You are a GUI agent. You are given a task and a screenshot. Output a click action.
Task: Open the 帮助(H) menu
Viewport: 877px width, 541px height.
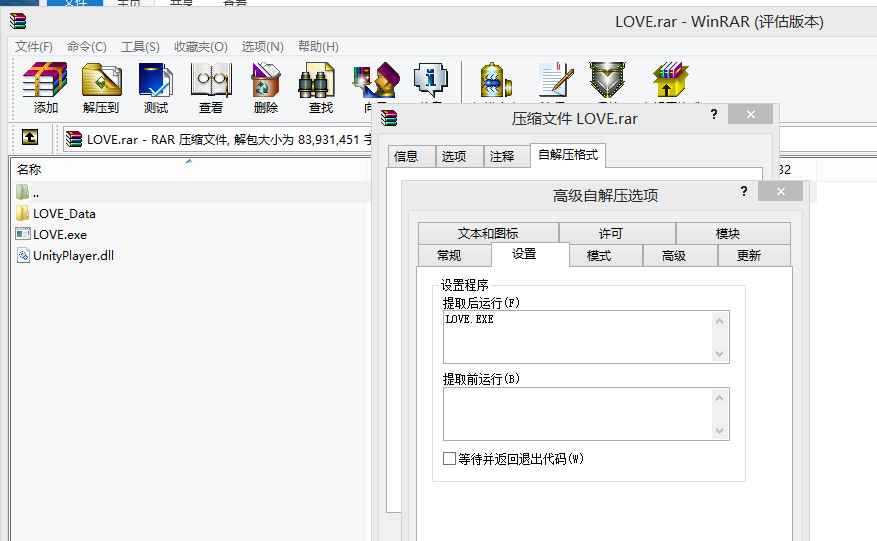(318, 46)
